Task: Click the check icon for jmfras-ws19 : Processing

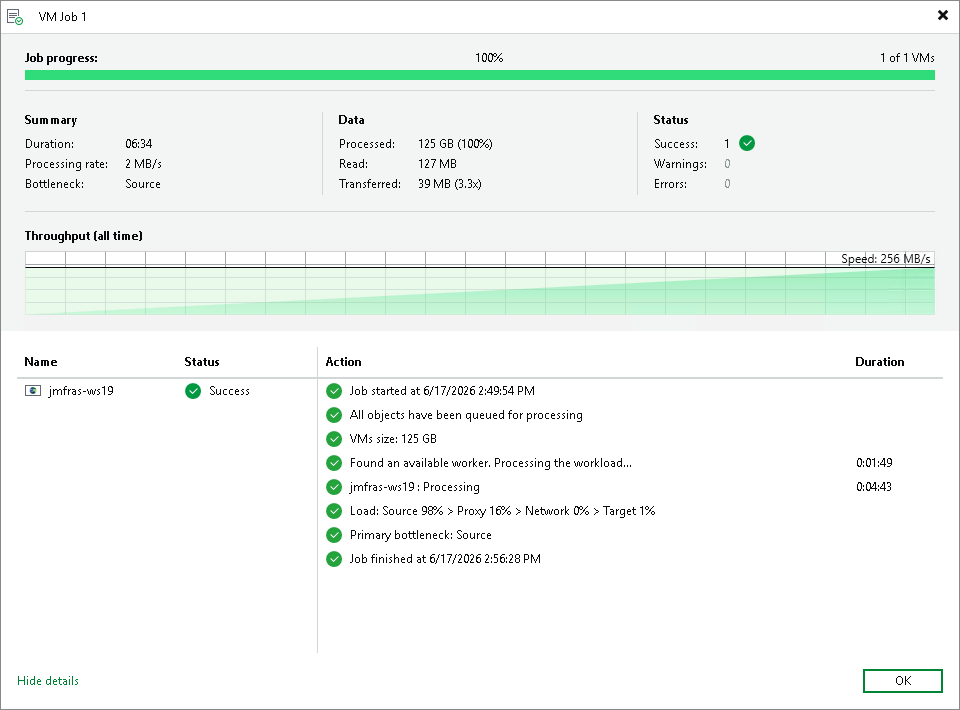Action: tap(334, 487)
